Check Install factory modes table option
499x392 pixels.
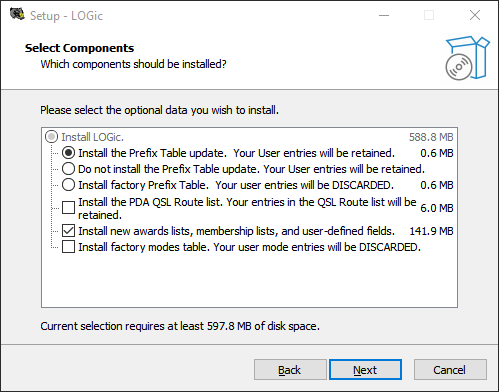click(68, 247)
